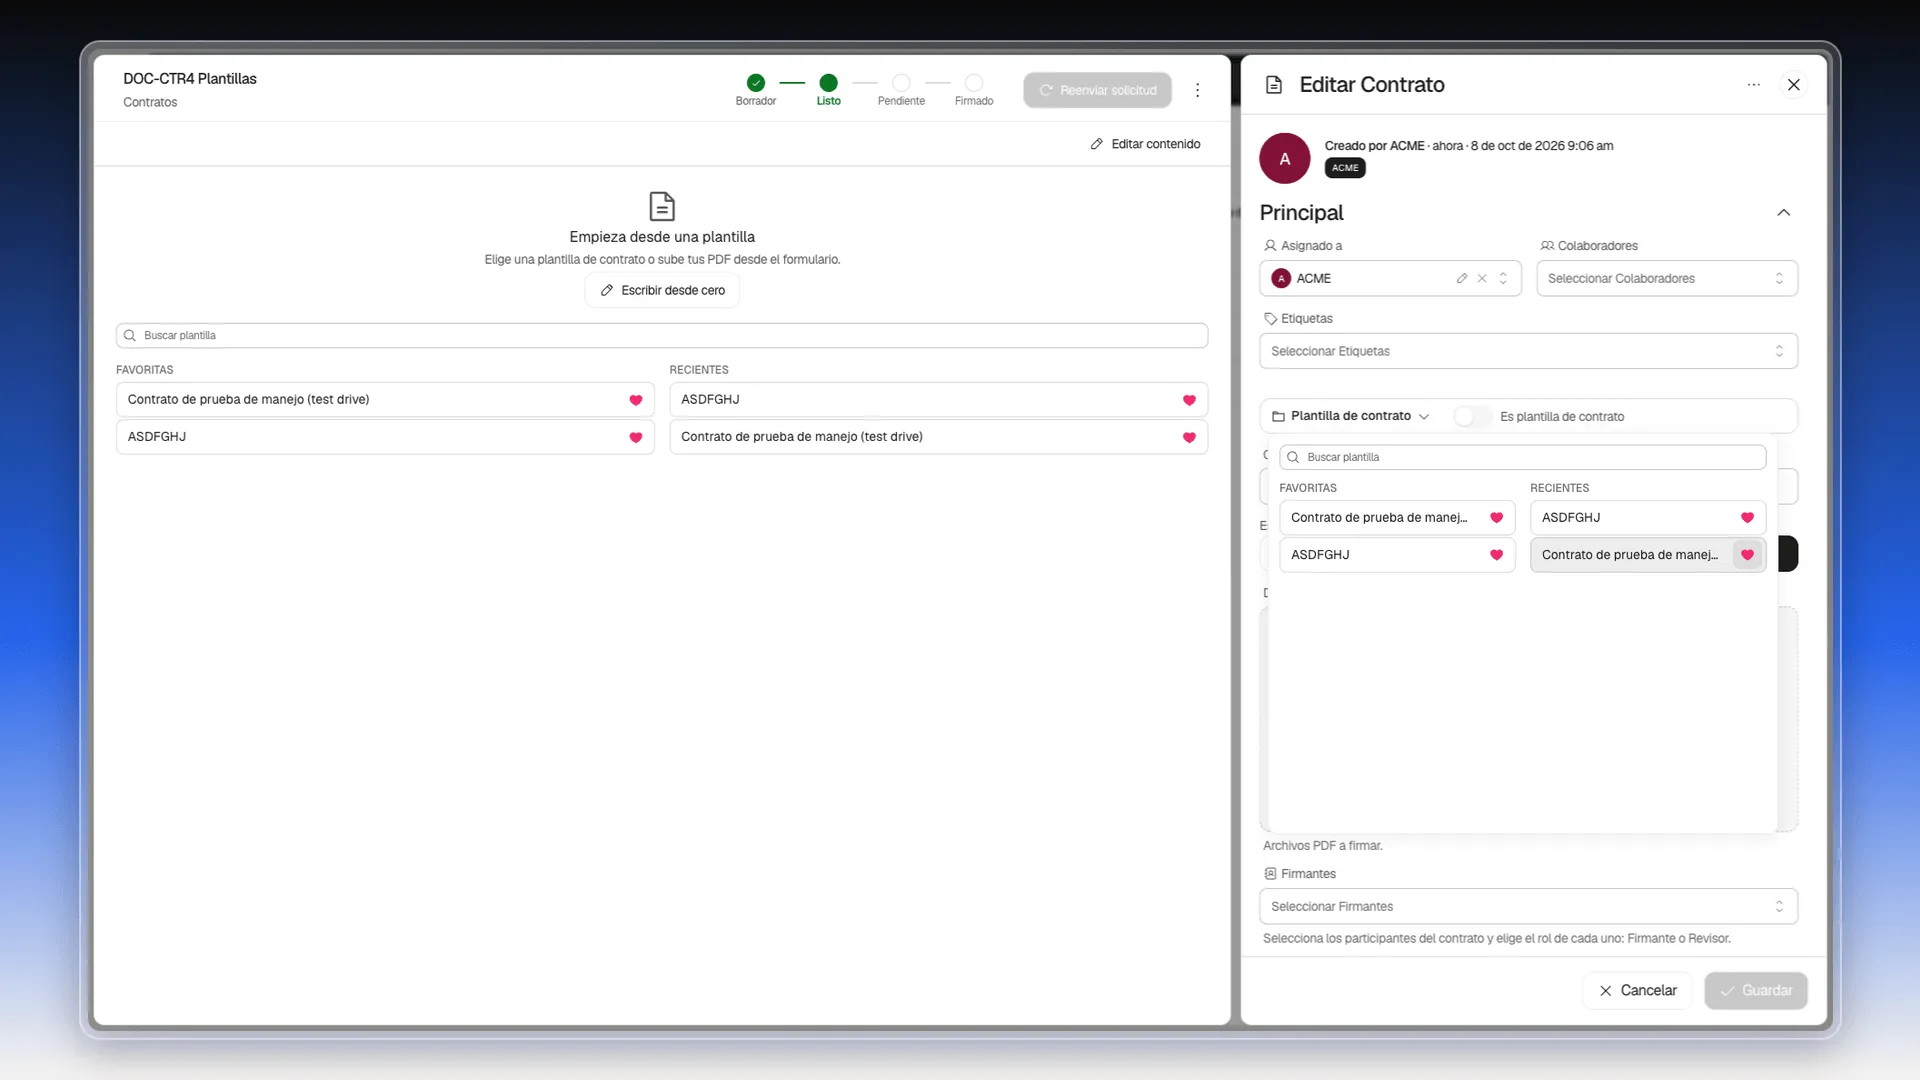Click the Borrador completed step checkmark
Viewport: 1920px width, 1080px height.
coord(756,83)
